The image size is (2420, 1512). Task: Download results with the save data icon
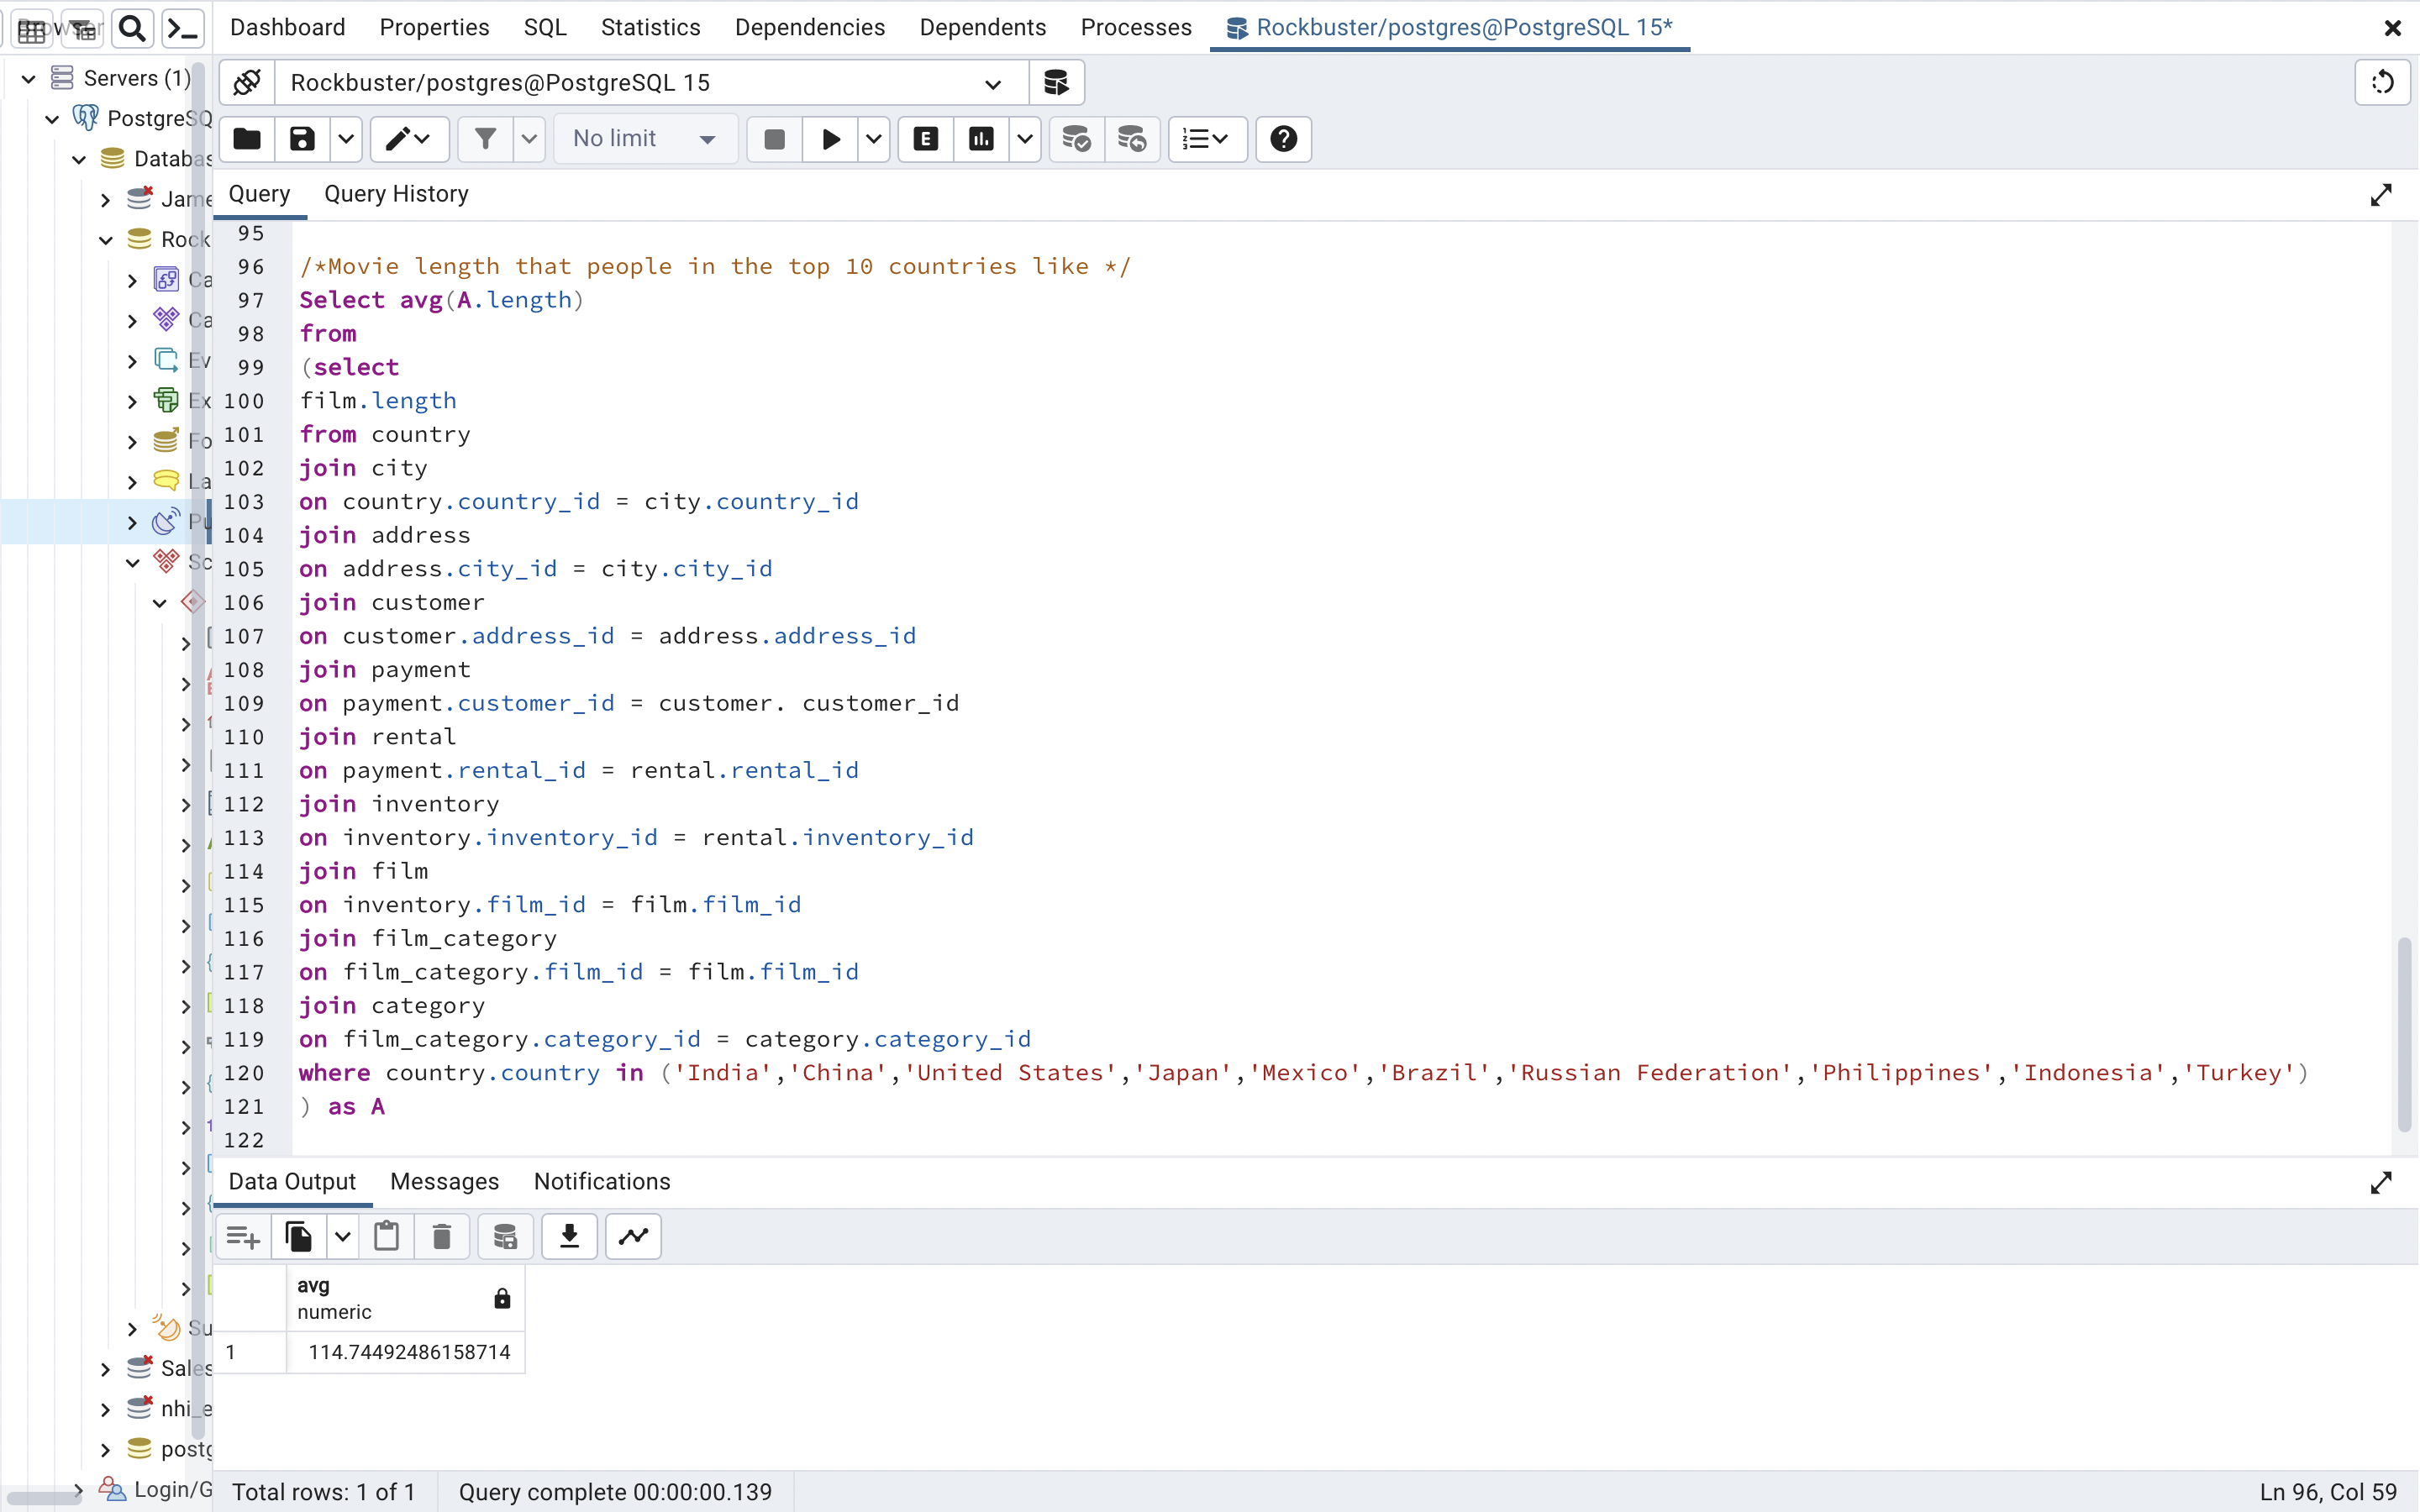click(x=569, y=1237)
